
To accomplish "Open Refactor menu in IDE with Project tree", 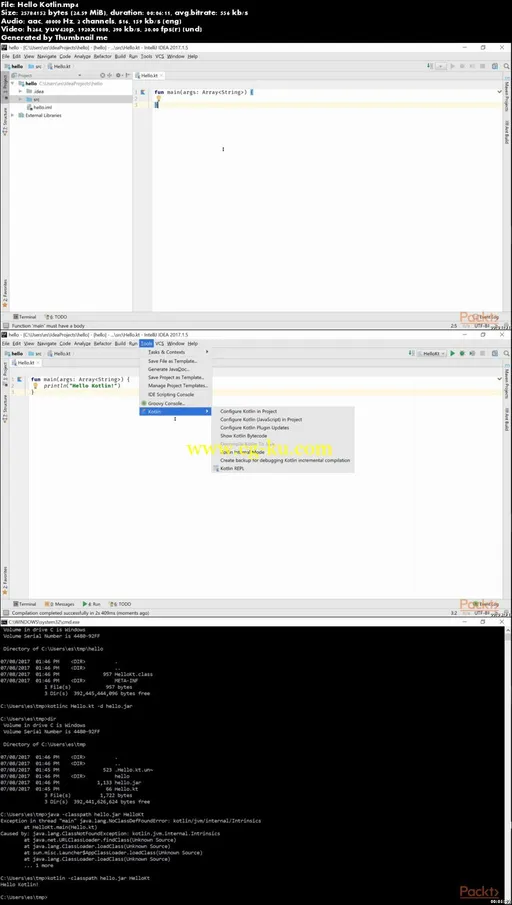I will pos(102,57).
